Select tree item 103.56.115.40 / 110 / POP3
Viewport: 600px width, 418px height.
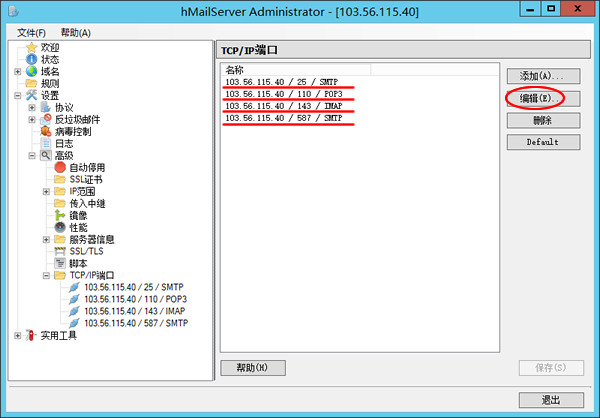point(135,299)
